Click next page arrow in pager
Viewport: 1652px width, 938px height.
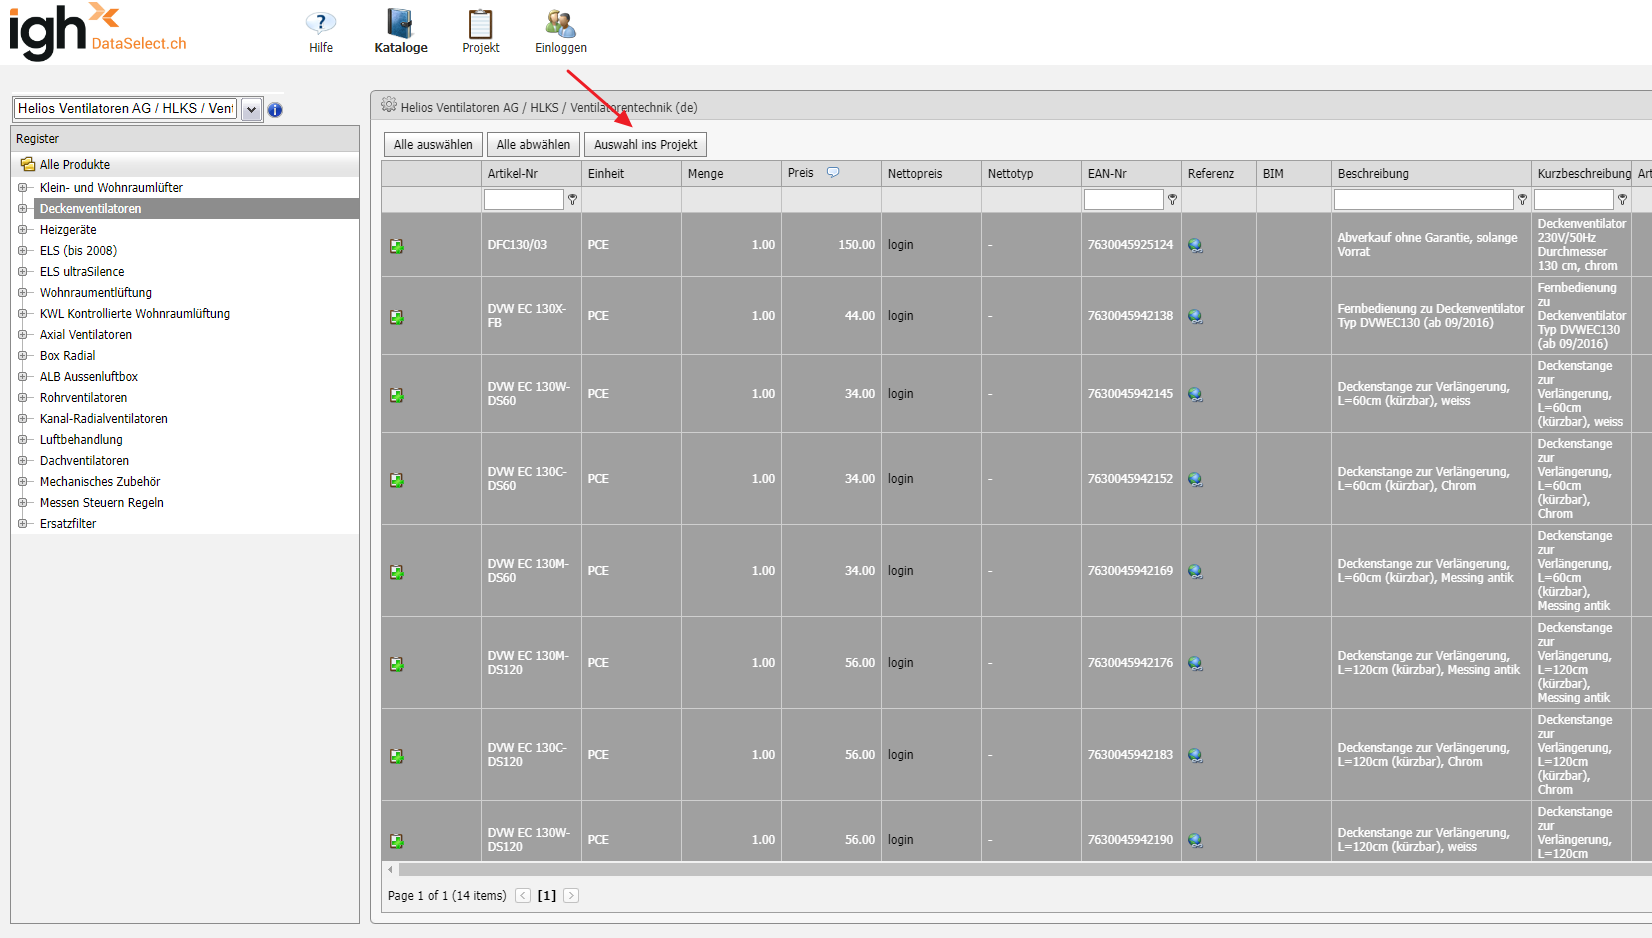(571, 896)
